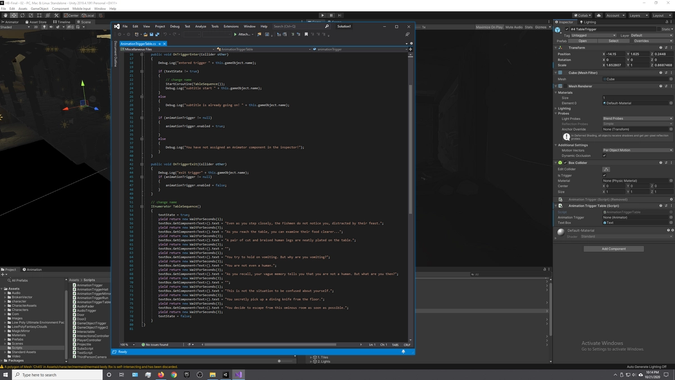
Task: Switch to the Animation tab in Unity
Action: (x=32, y=270)
